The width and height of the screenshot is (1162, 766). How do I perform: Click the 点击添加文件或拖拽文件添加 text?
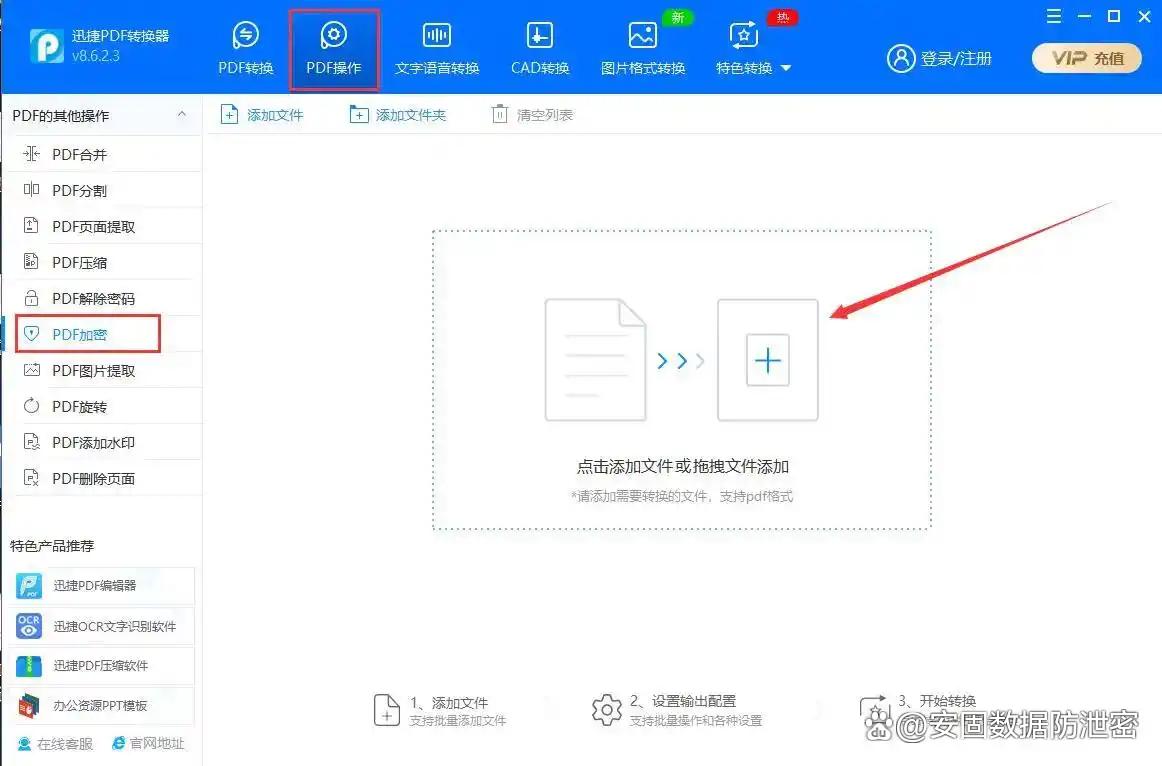pyautogui.click(x=682, y=467)
